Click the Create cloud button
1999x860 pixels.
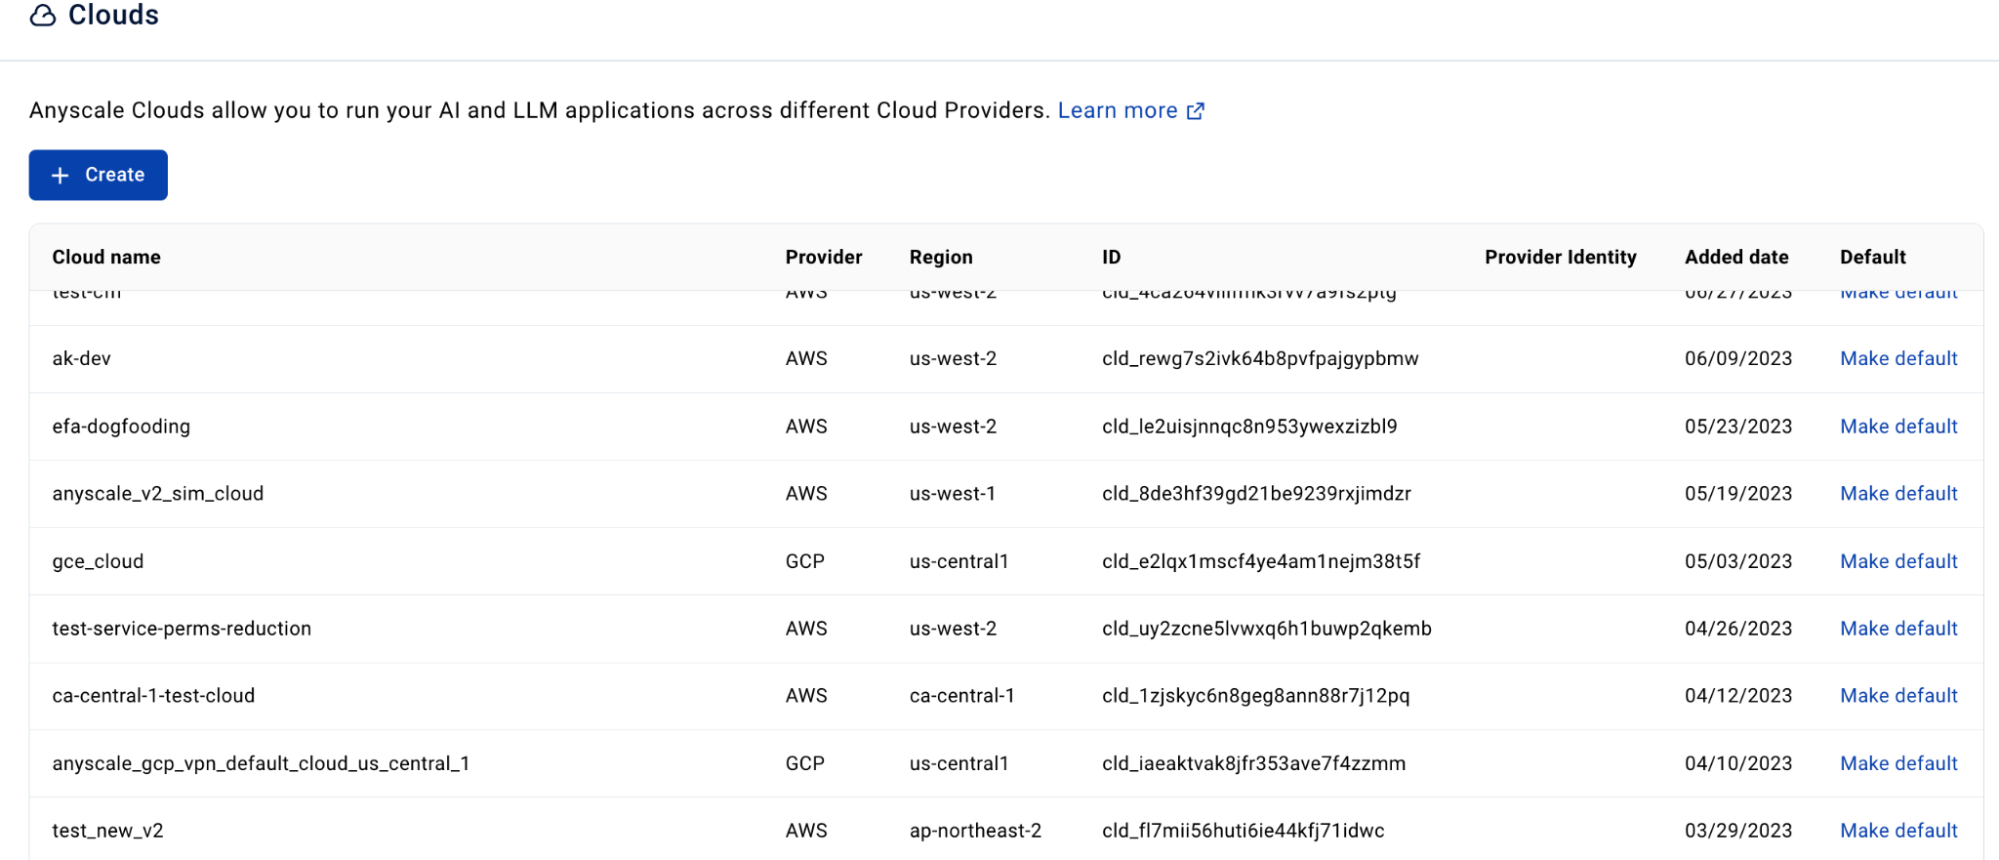coord(98,175)
